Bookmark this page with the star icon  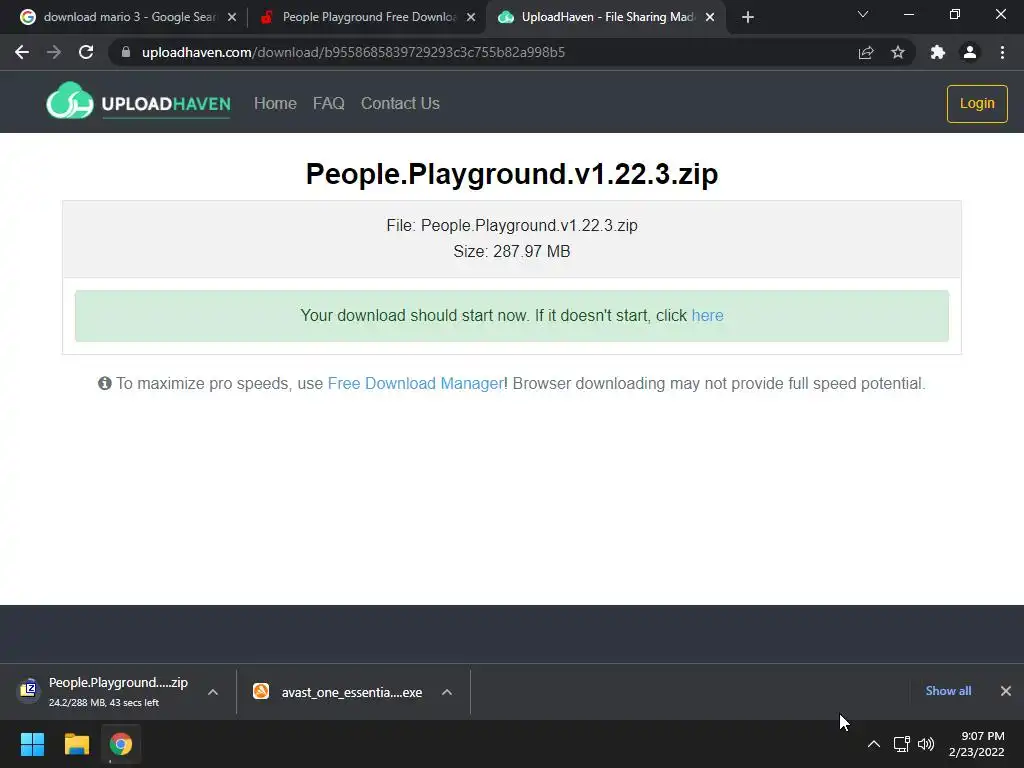(x=898, y=52)
